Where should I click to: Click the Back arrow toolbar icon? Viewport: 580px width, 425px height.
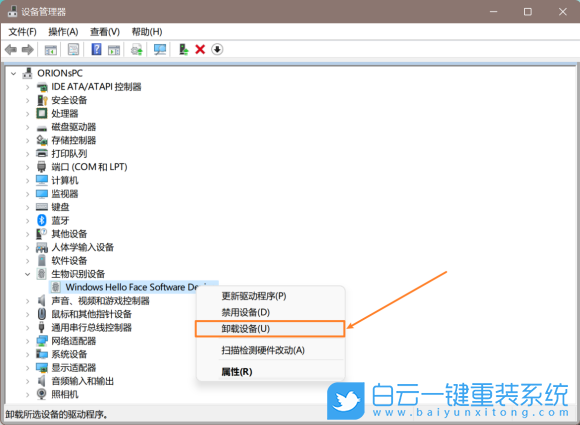coord(11,49)
